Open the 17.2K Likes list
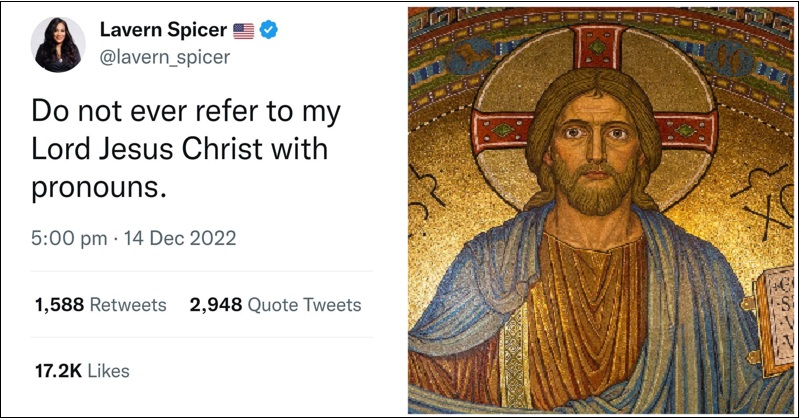The width and height of the screenshot is (800, 420). click(82, 370)
